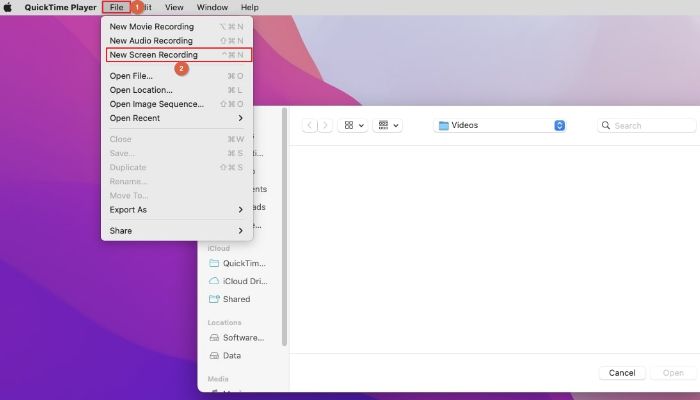Choose New Screen Recording
The image size is (700, 400).
[x=179, y=55]
